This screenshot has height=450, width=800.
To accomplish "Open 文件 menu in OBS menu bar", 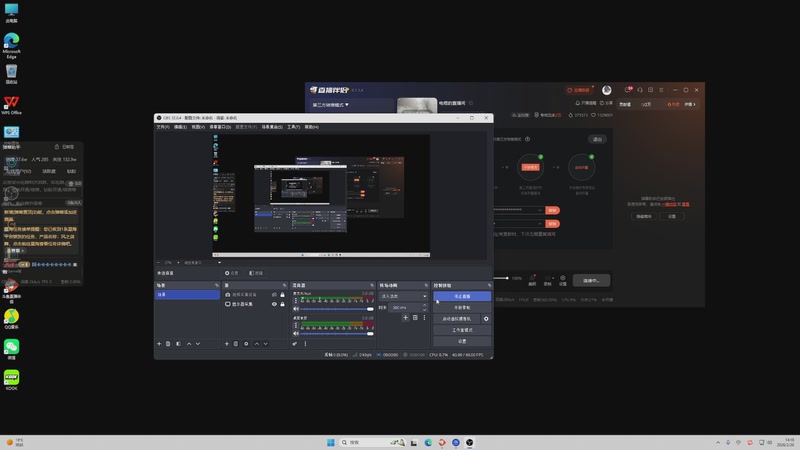I will tap(163, 127).
